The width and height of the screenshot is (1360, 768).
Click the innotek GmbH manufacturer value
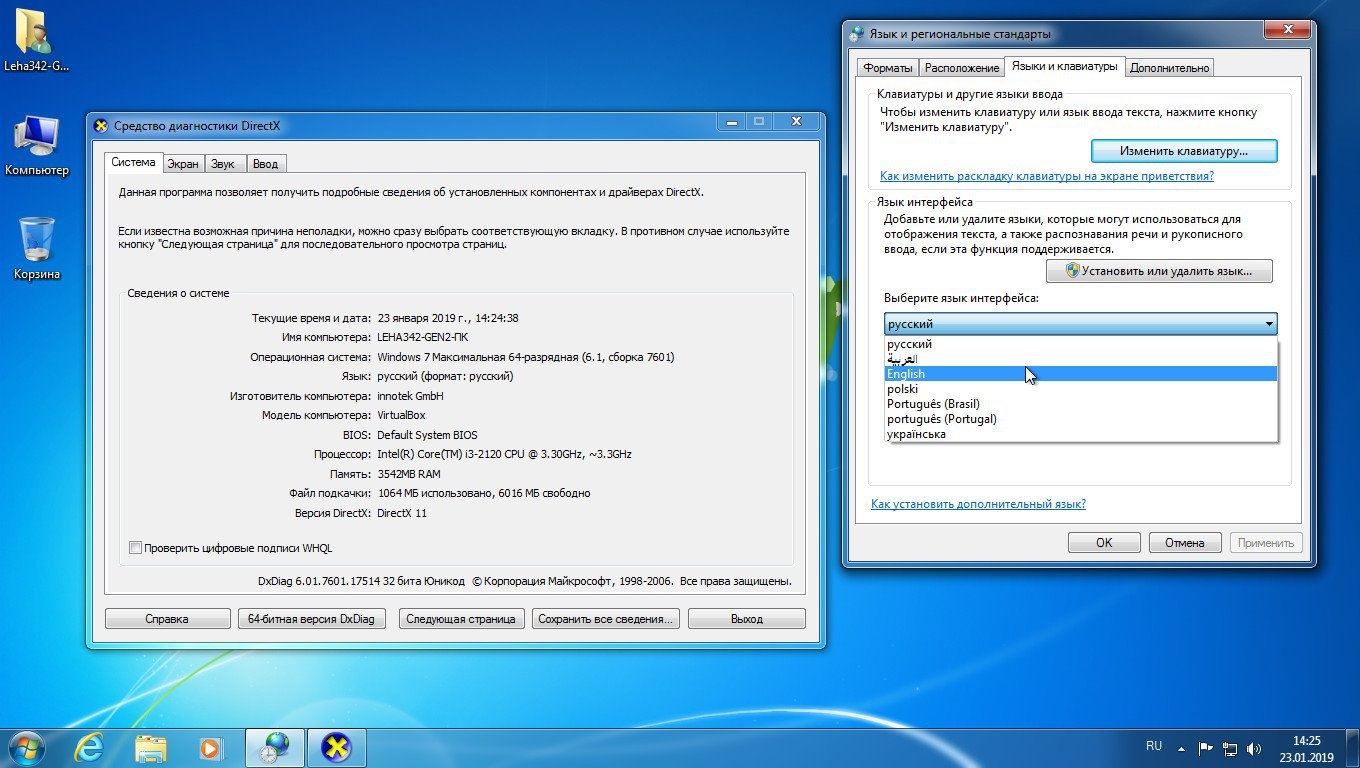coord(410,396)
